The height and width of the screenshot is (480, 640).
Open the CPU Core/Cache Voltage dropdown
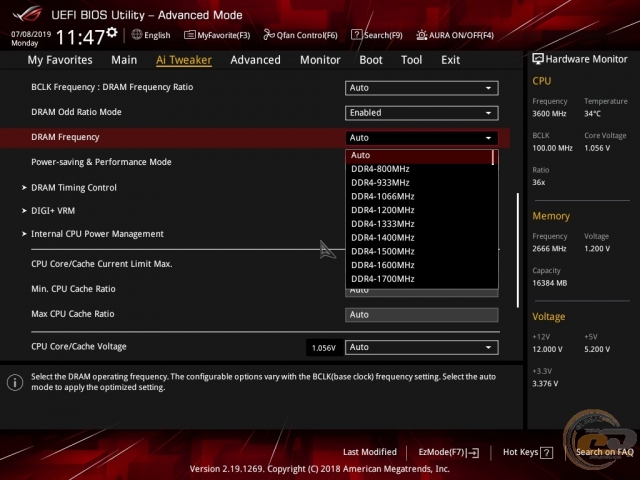422,347
